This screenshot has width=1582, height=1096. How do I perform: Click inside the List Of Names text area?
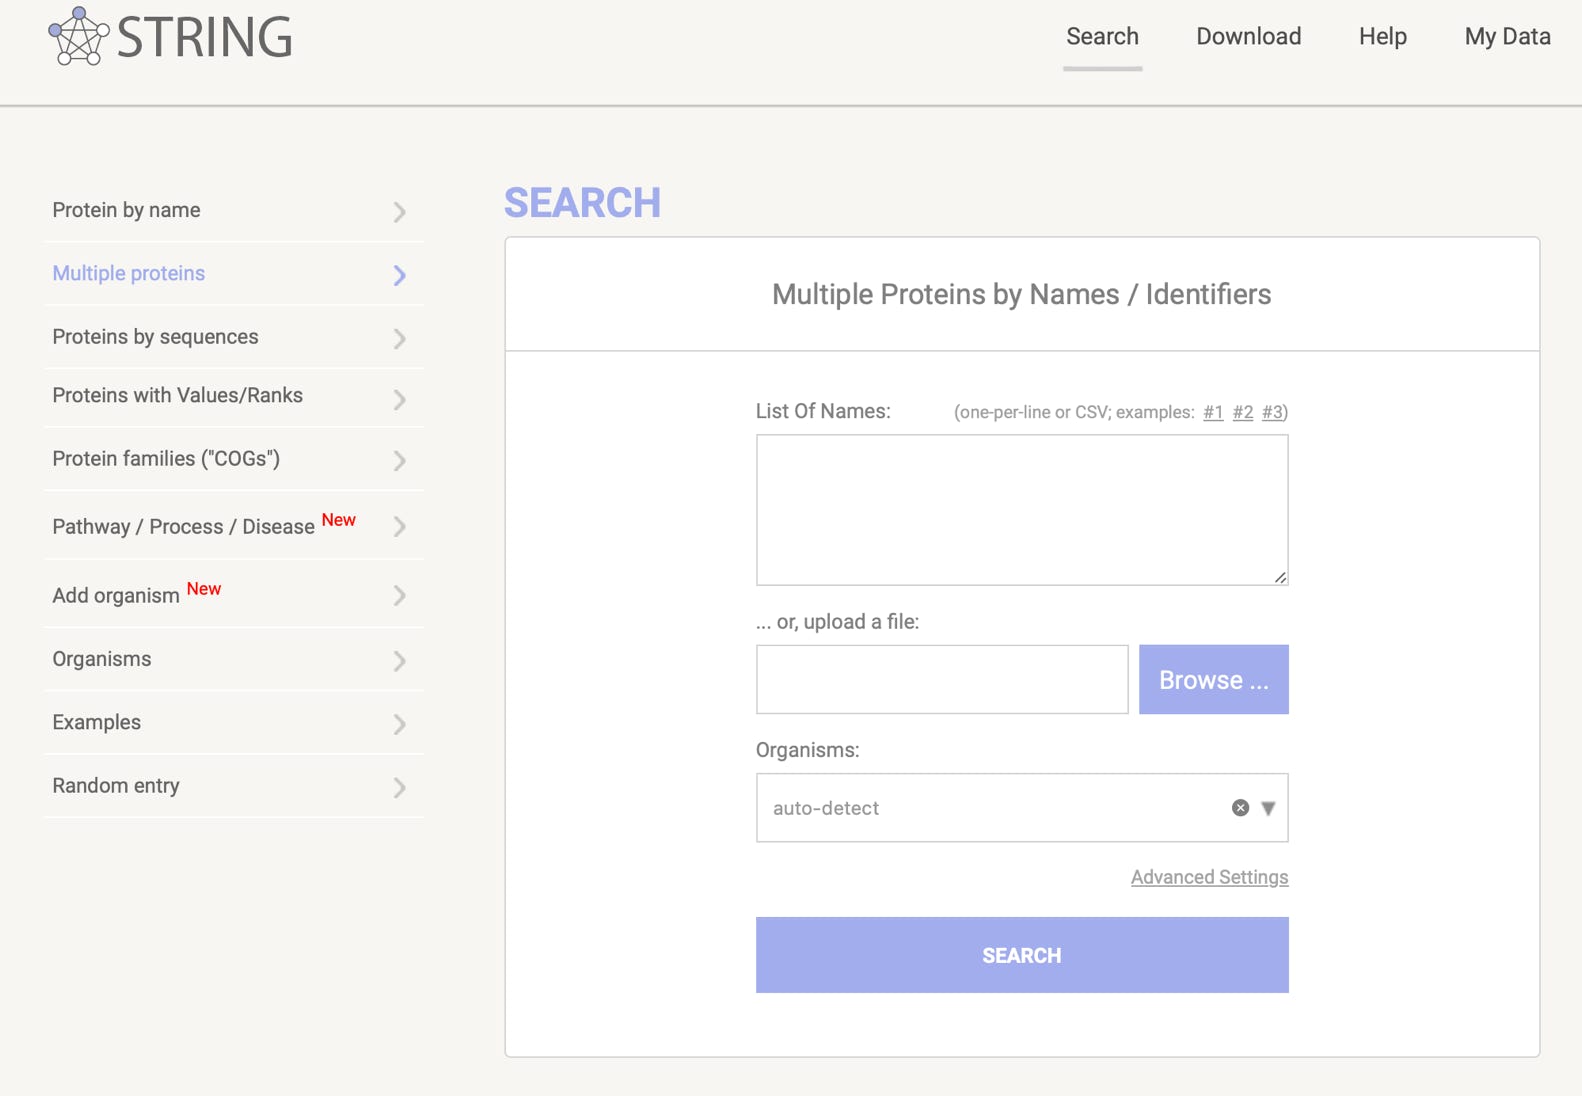click(x=1021, y=510)
